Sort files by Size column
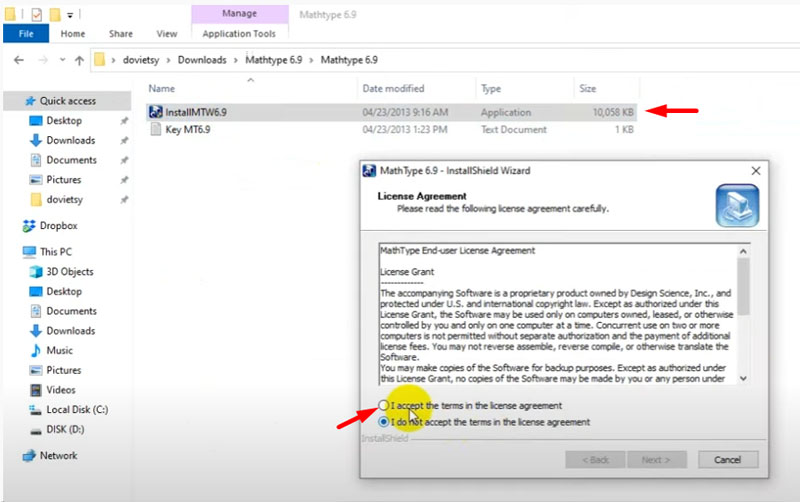 pyautogui.click(x=588, y=89)
